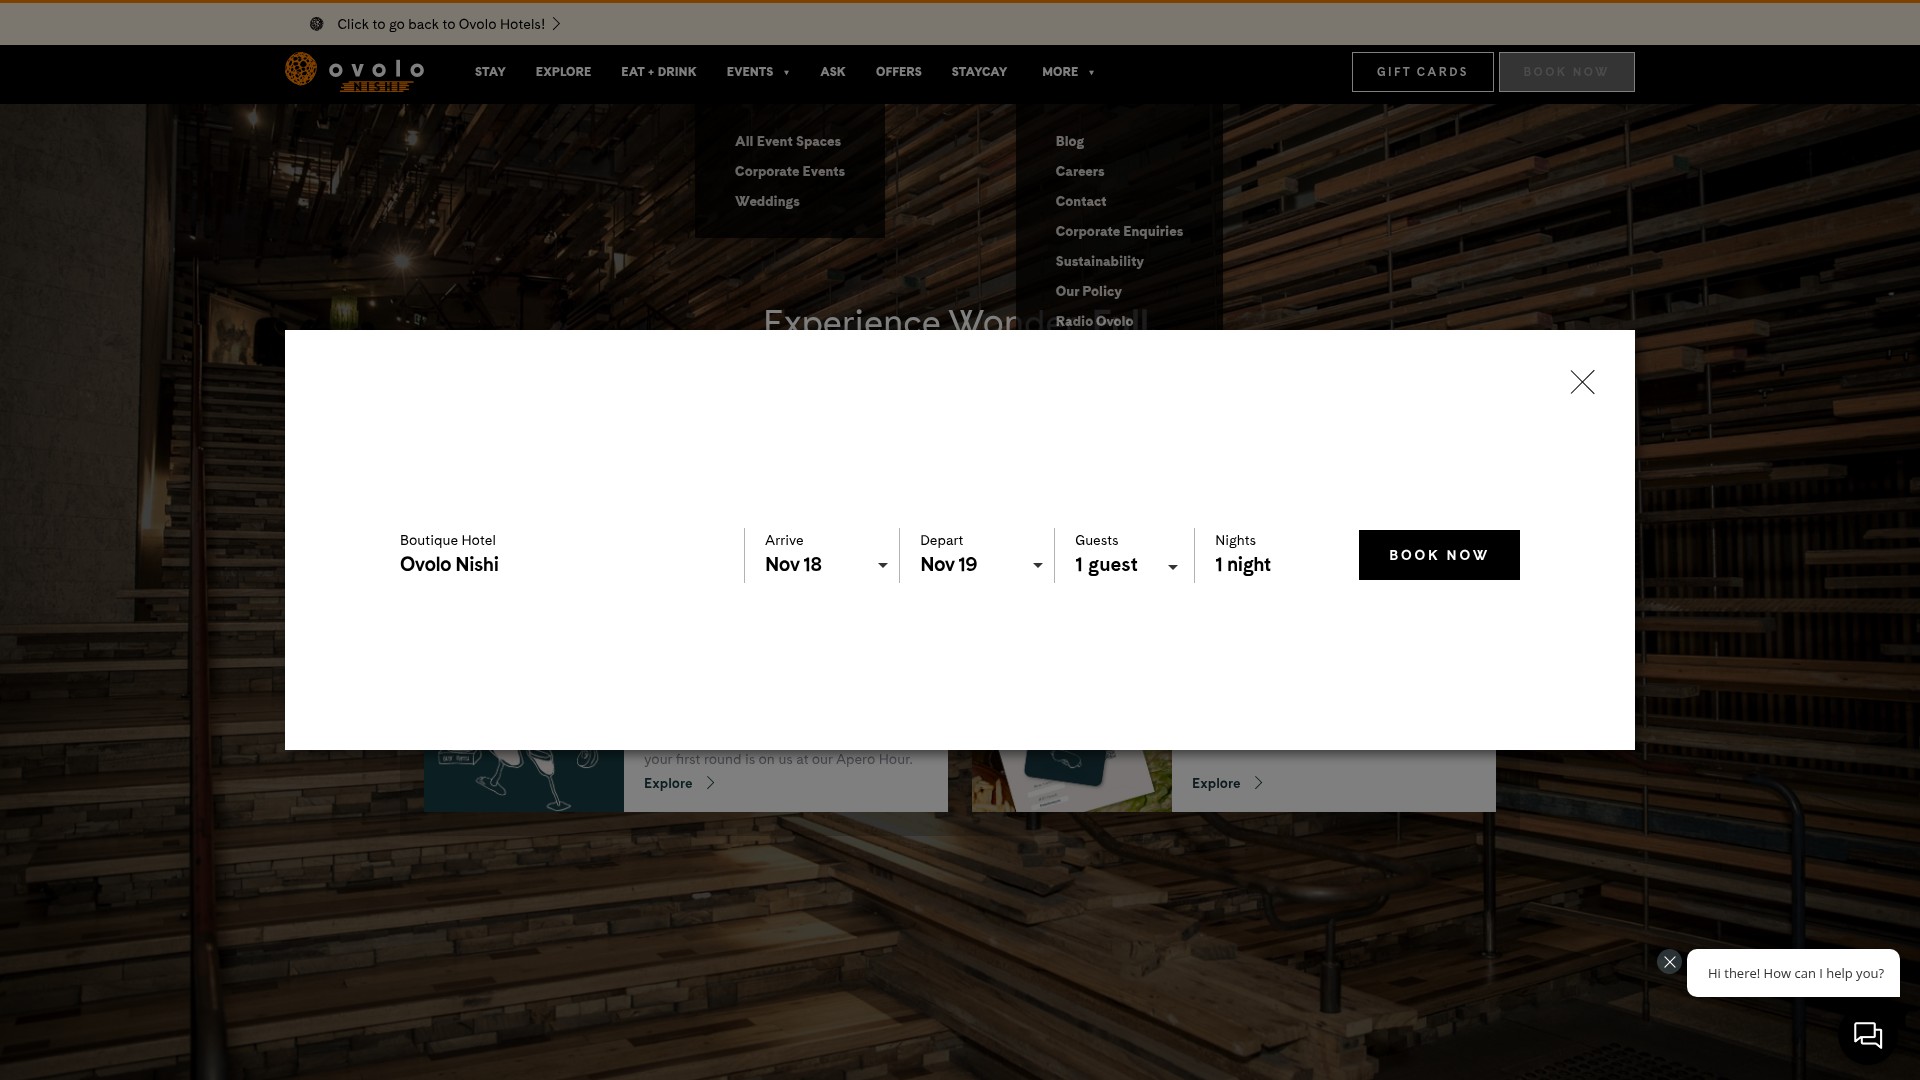Click the Stay nav item
Viewport: 1920px width, 1080px height.
tap(490, 72)
